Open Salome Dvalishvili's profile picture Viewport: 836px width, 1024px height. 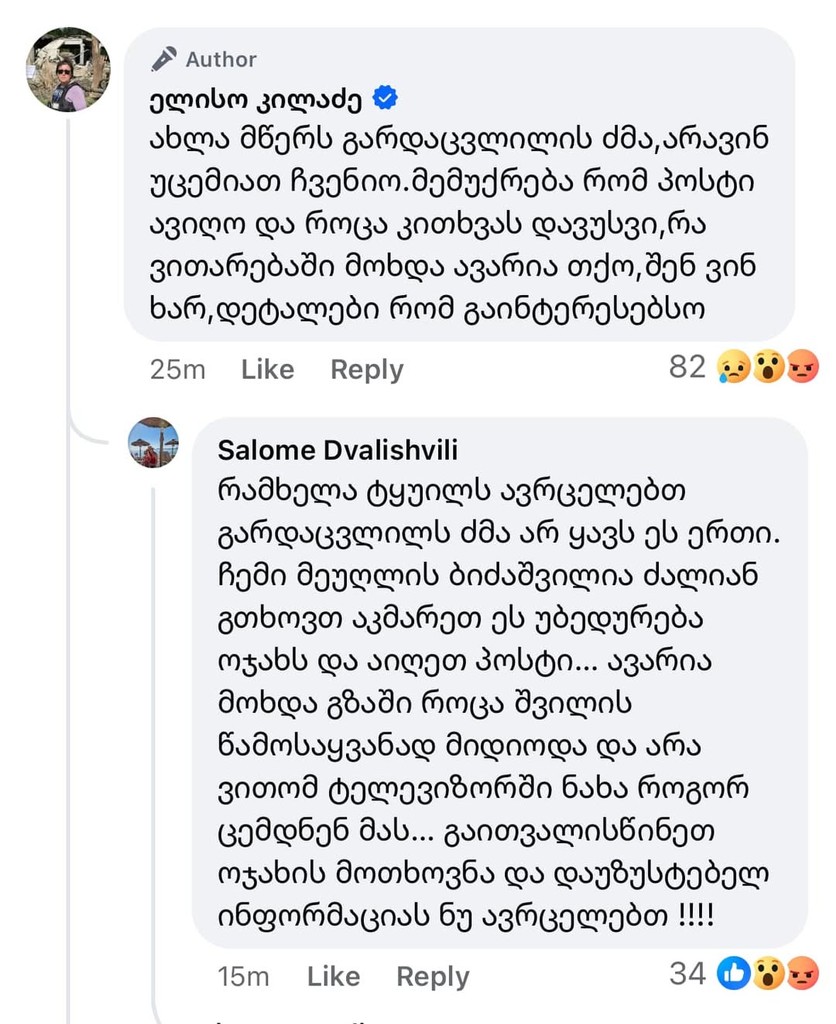(x=154, y=442)
